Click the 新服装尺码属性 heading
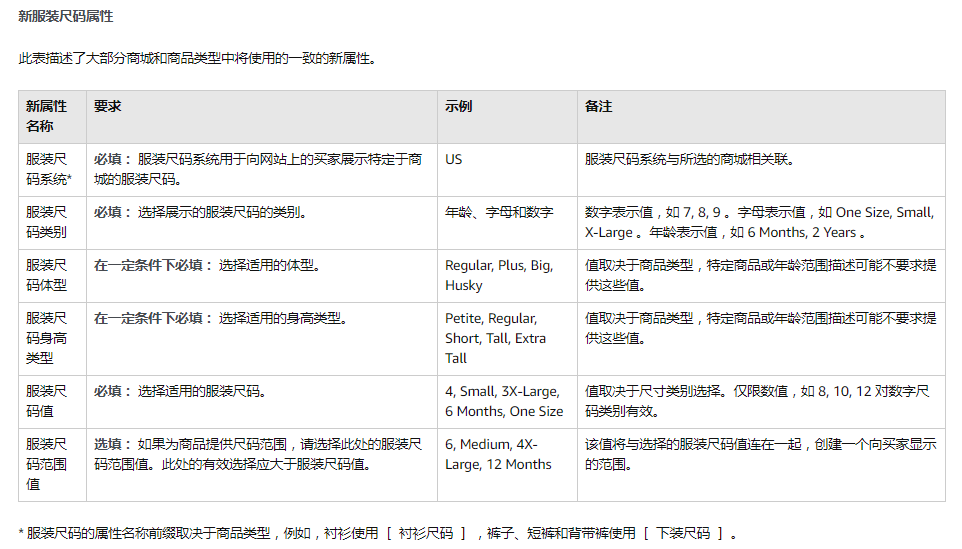Screen dimensions: 962x549 (66, 17)
